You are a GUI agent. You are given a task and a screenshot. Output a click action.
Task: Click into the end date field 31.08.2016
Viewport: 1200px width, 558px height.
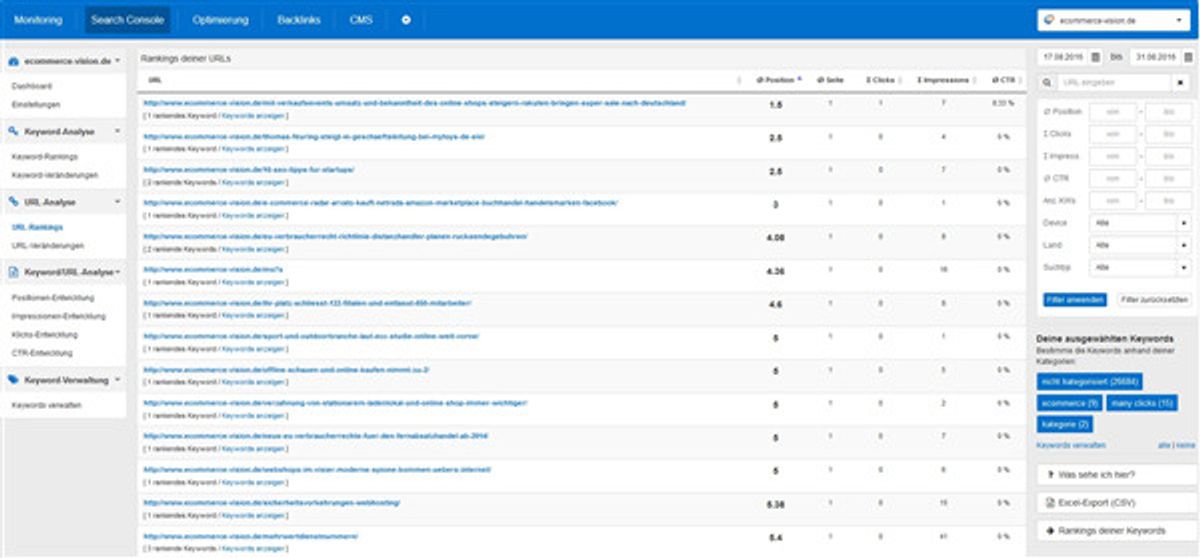tap(1154, 58)
